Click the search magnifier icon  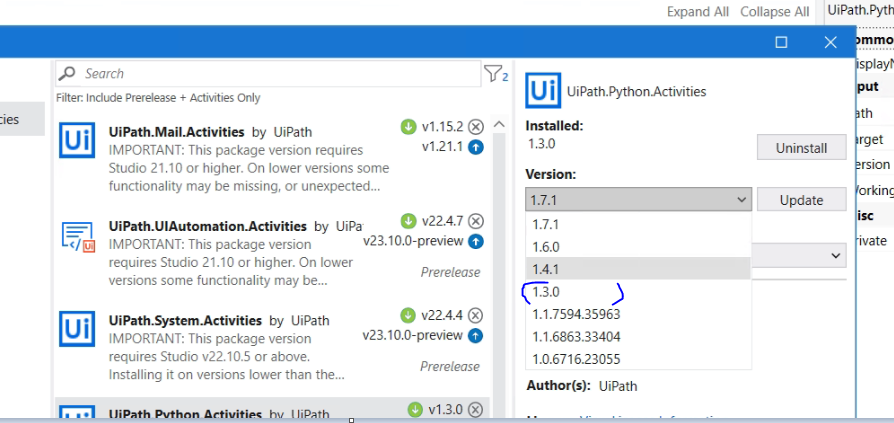68,74
